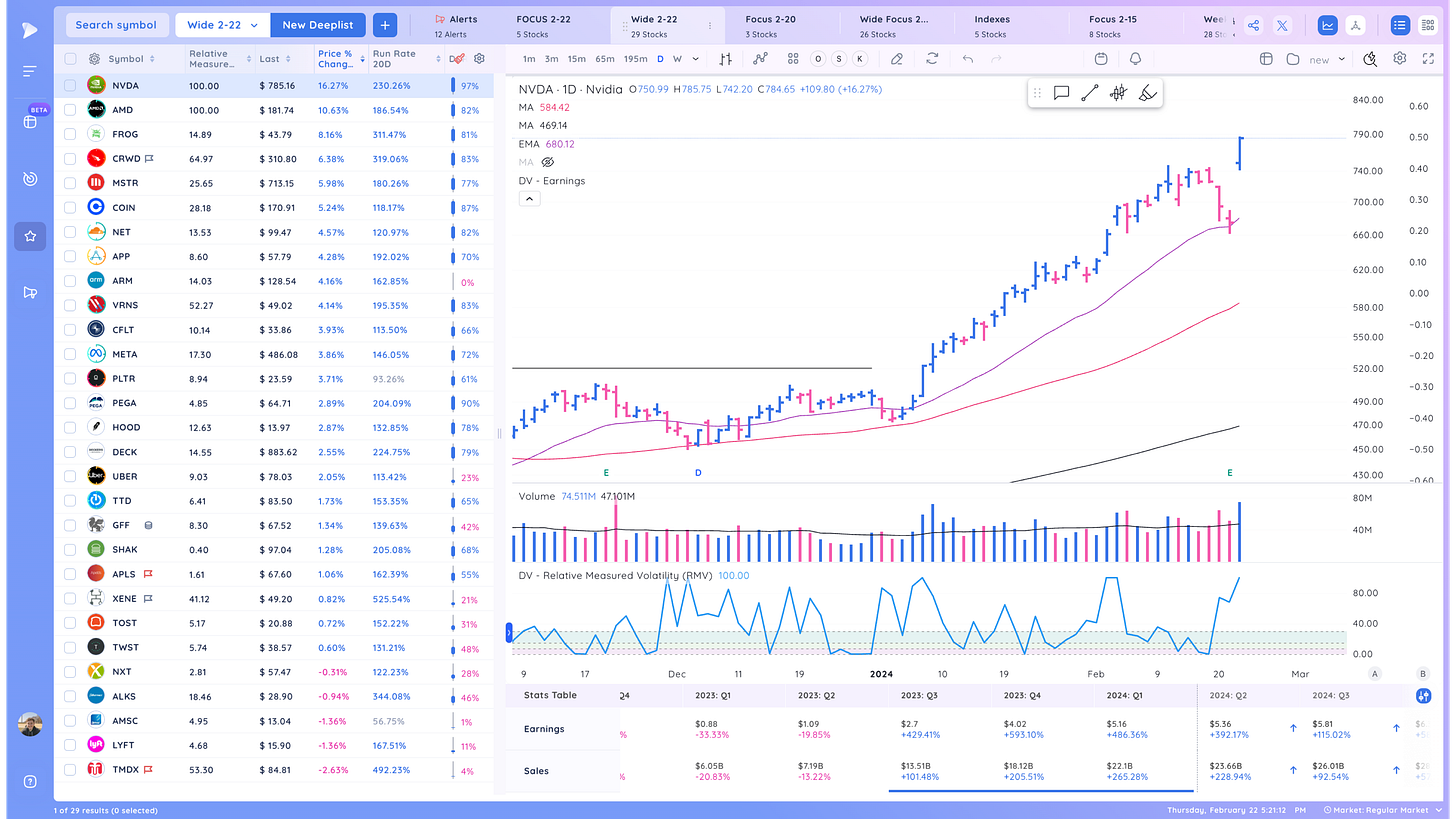Viewport: 1456px width, 819px height.
Task: Expand chart to fullscreen
Action: click(x=1428, y=59)
